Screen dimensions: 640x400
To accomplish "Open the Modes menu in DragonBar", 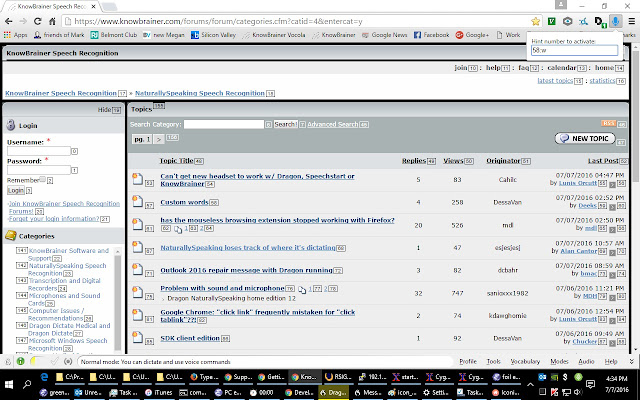I will [559, 361].
